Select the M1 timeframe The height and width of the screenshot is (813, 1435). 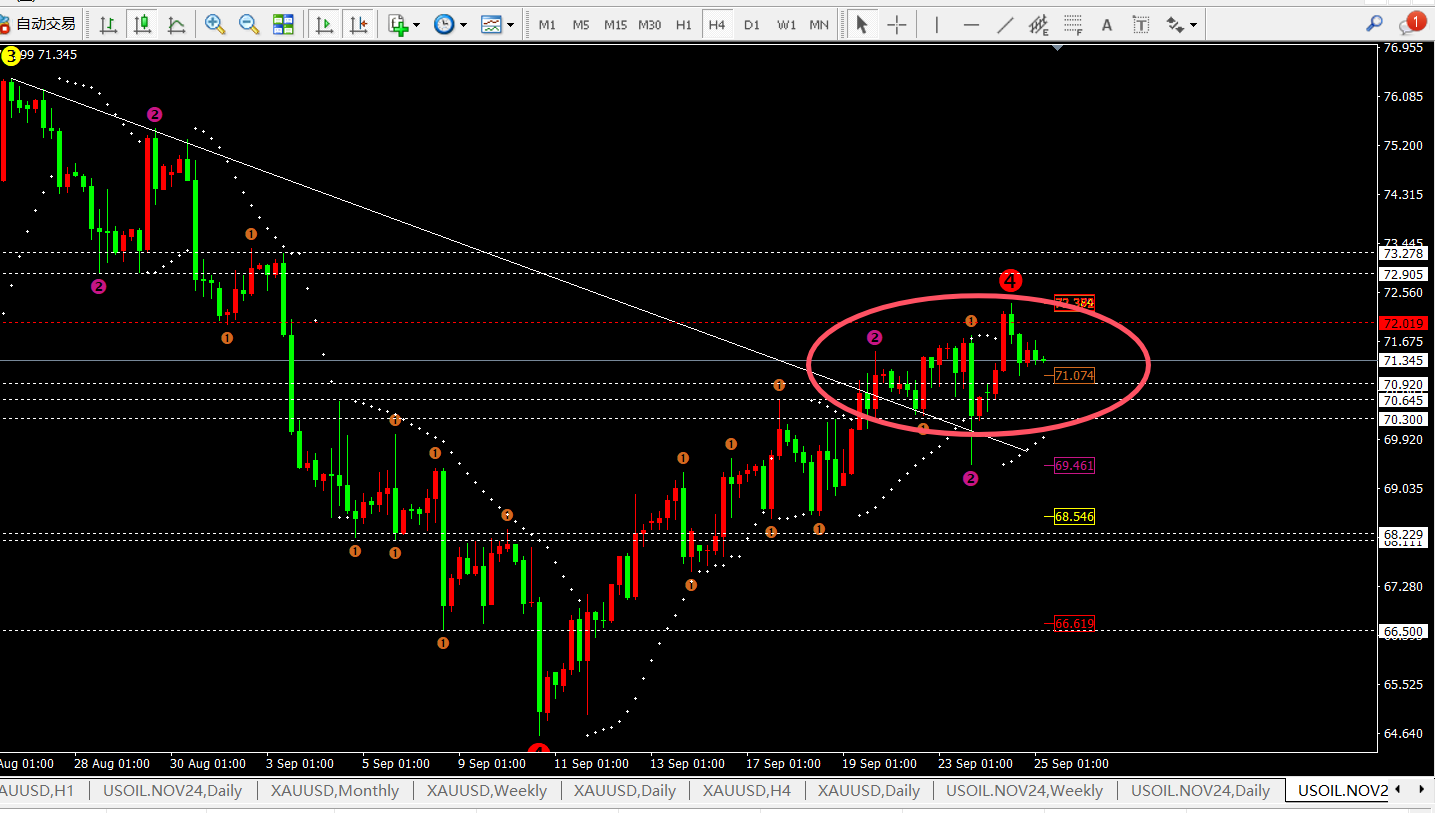coord(547,25)
